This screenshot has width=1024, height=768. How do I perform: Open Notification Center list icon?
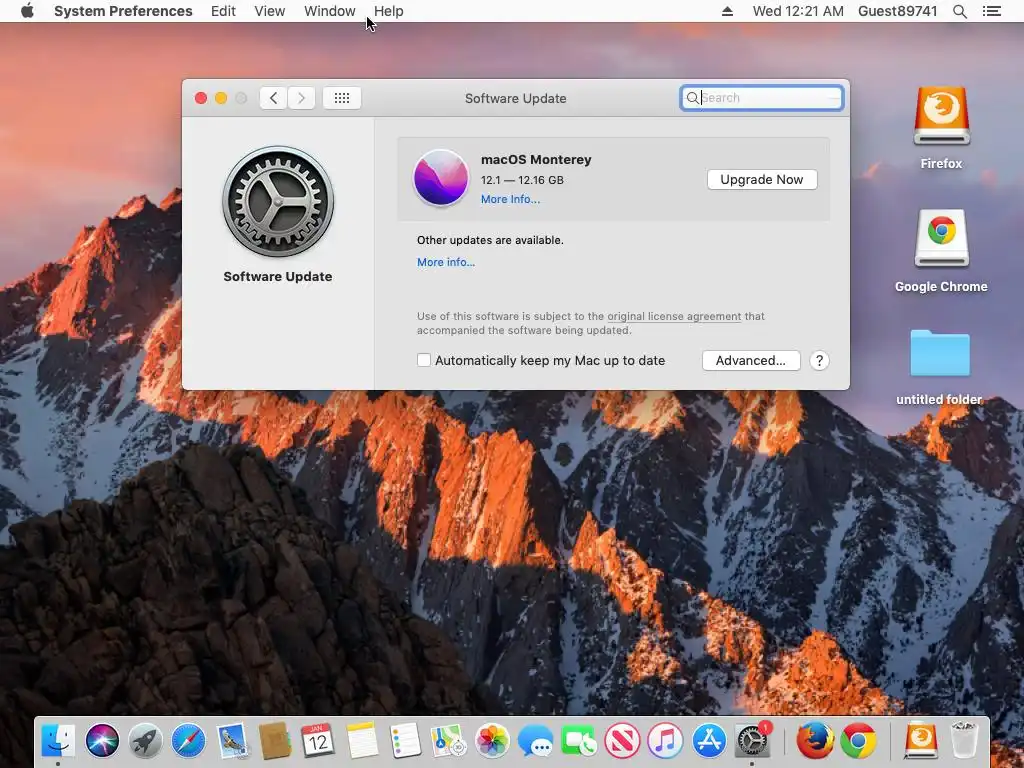(x=991, y=11)
